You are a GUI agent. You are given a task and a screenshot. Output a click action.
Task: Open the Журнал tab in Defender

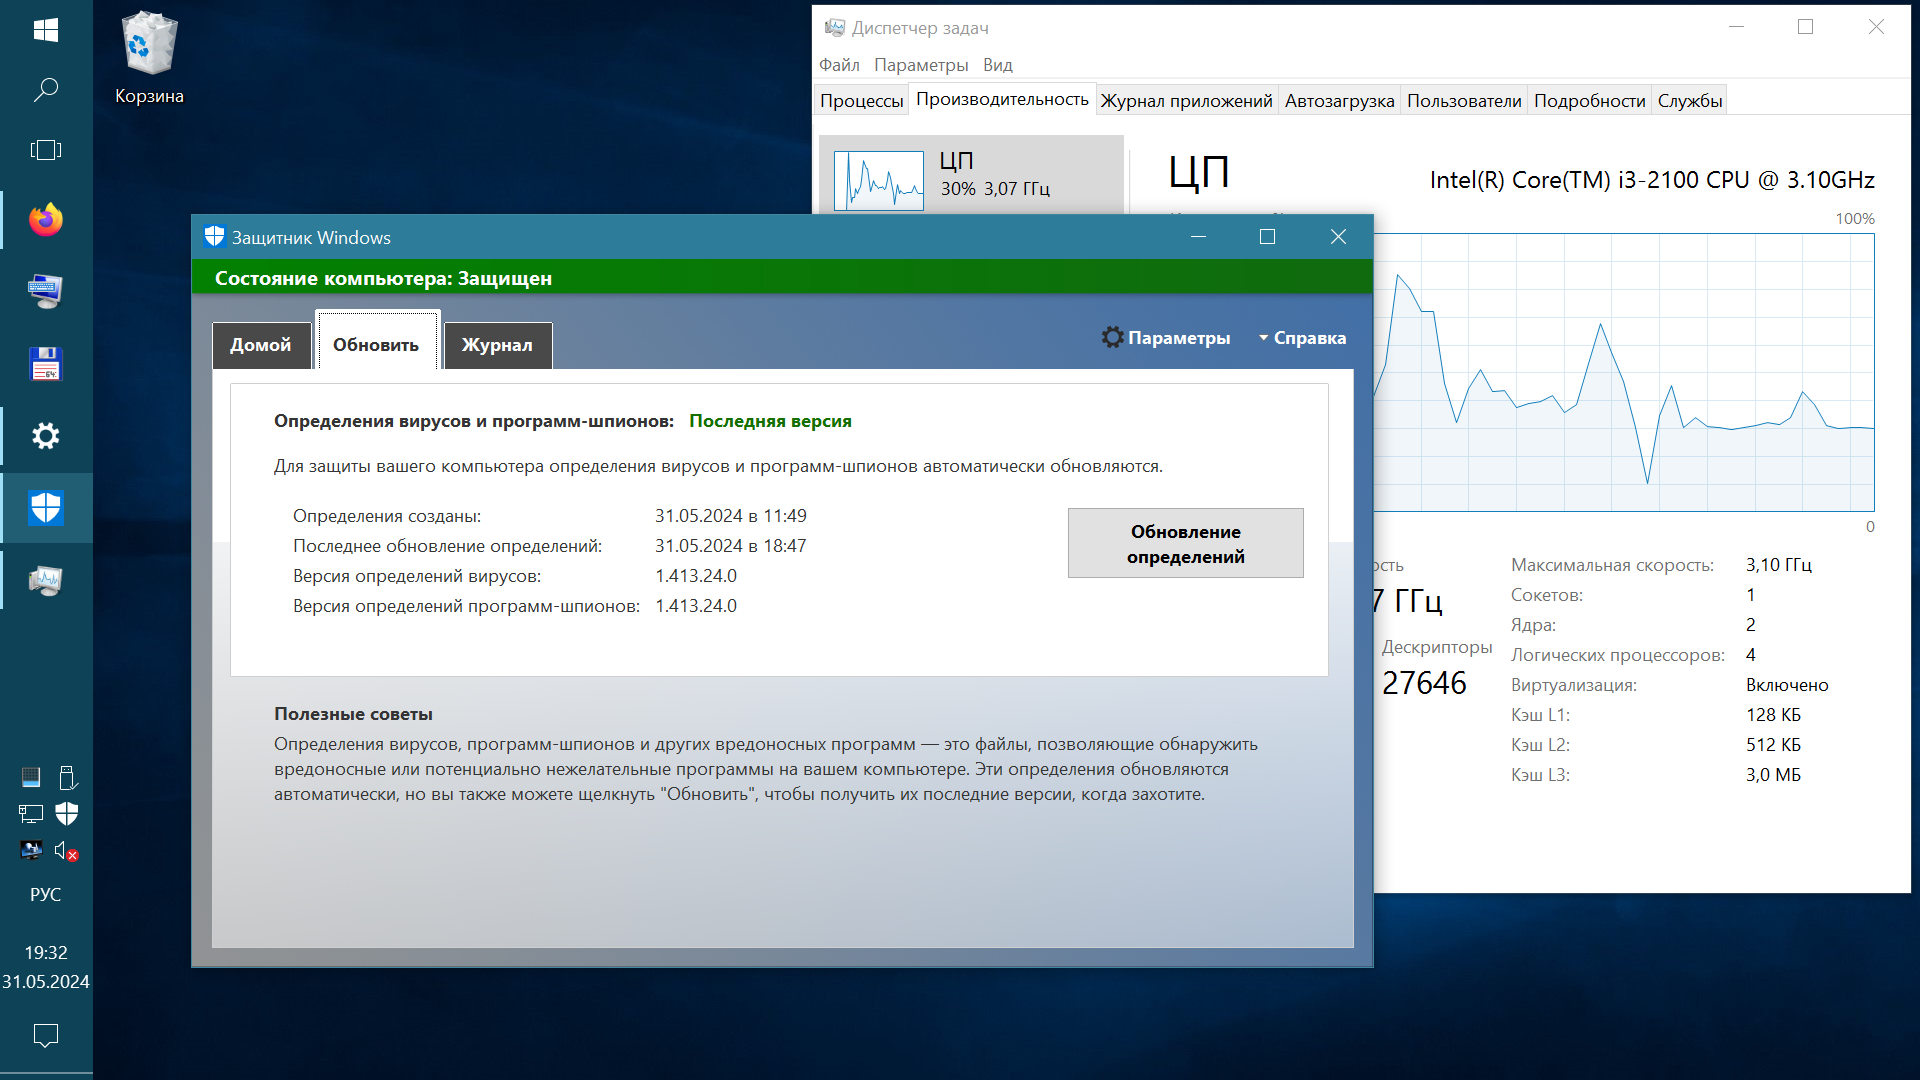497,345
